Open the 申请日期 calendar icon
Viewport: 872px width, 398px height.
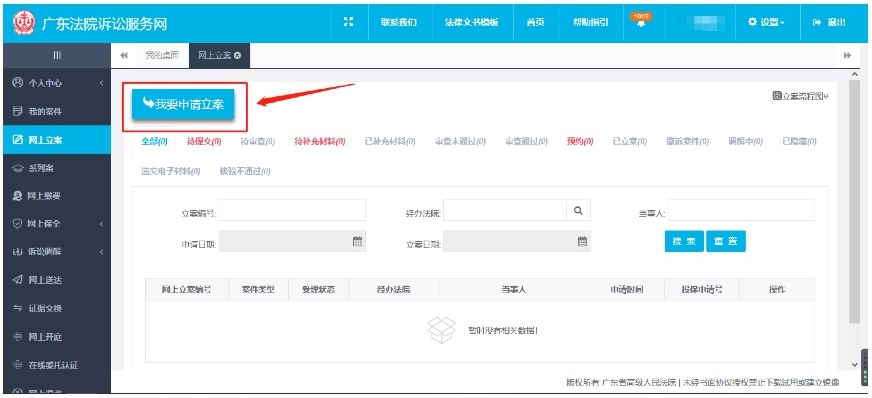point(358,241)
